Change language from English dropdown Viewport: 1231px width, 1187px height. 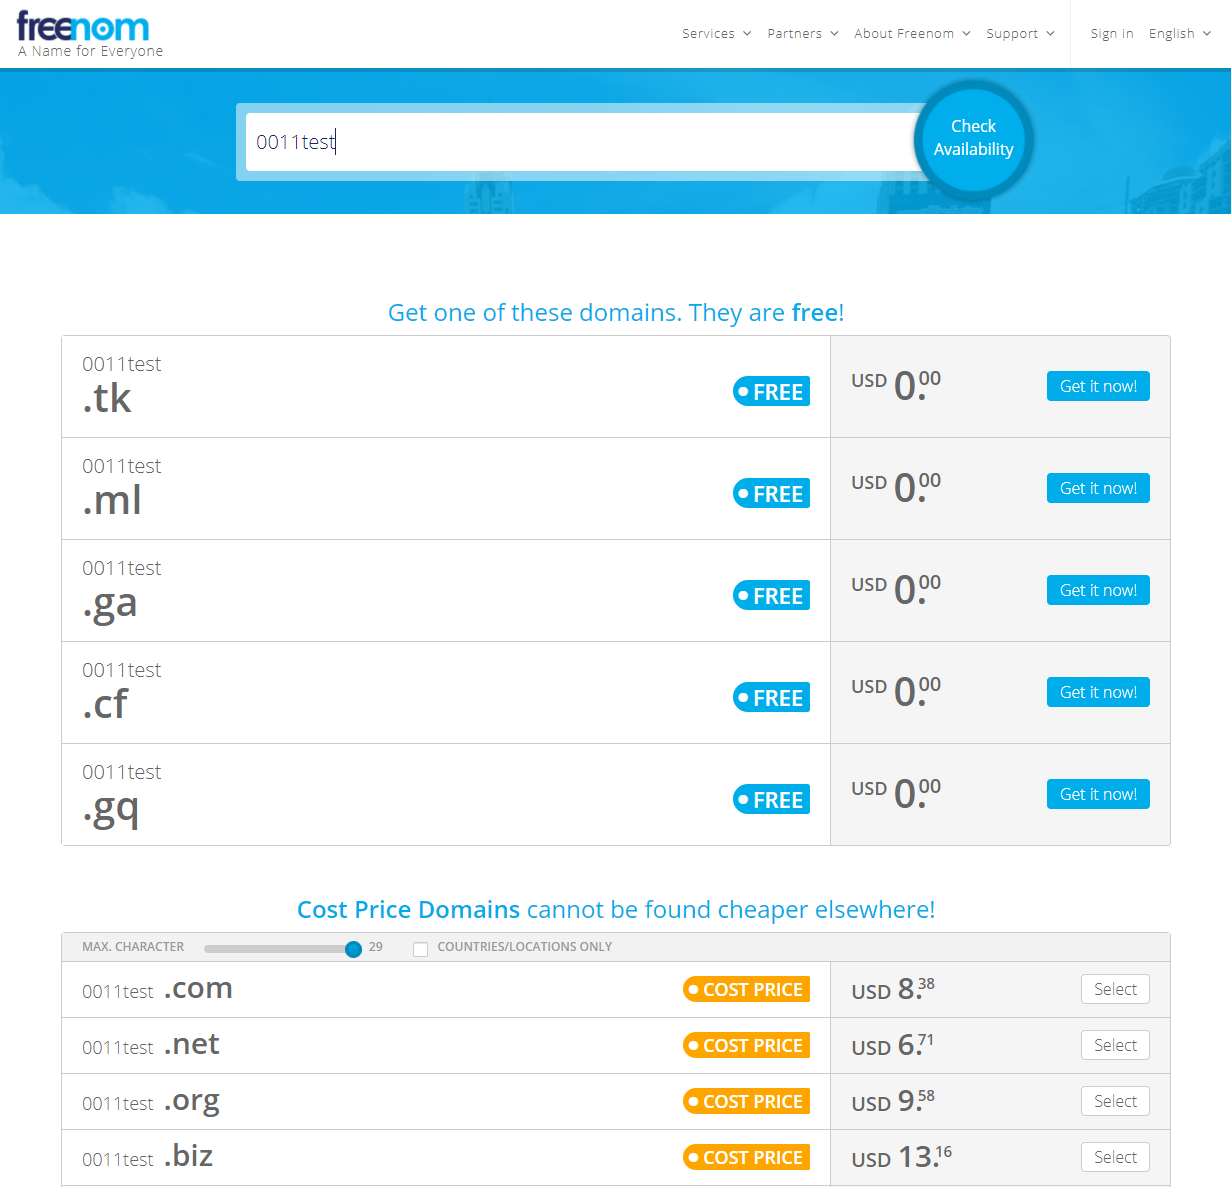pyautogui.click(x=1180, y=33)
